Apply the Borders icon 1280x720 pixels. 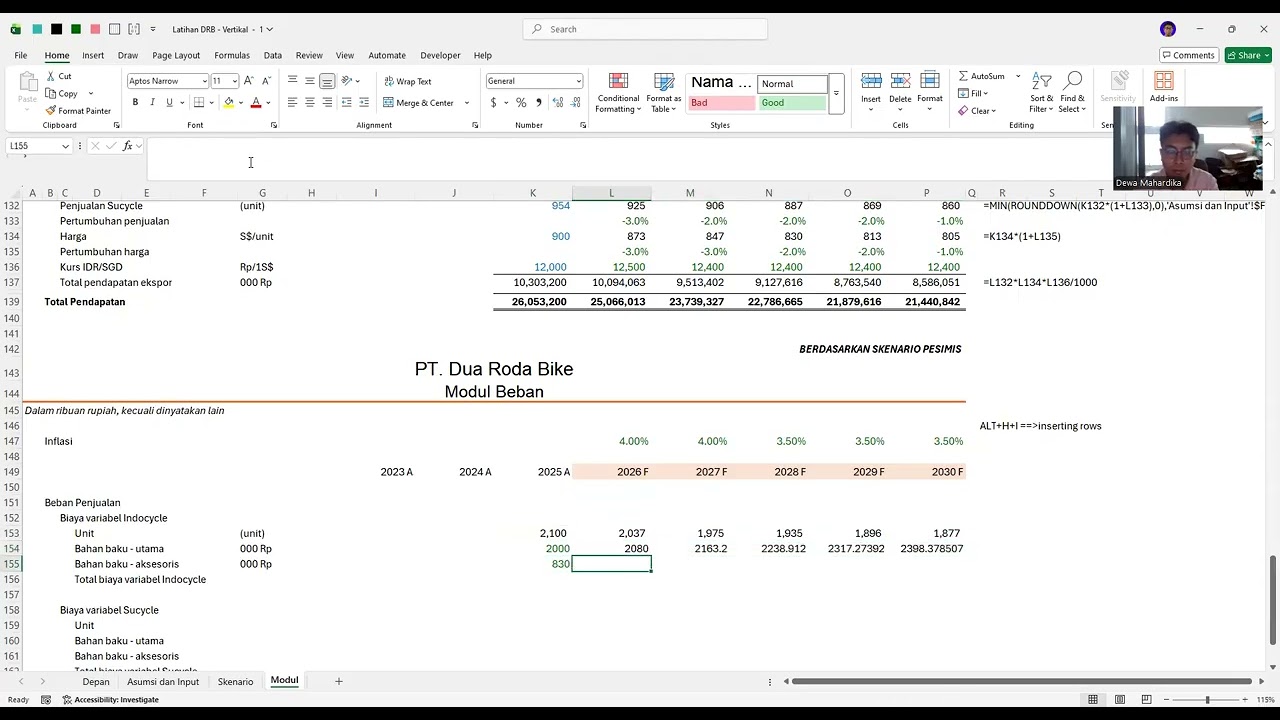pos(199,102)
